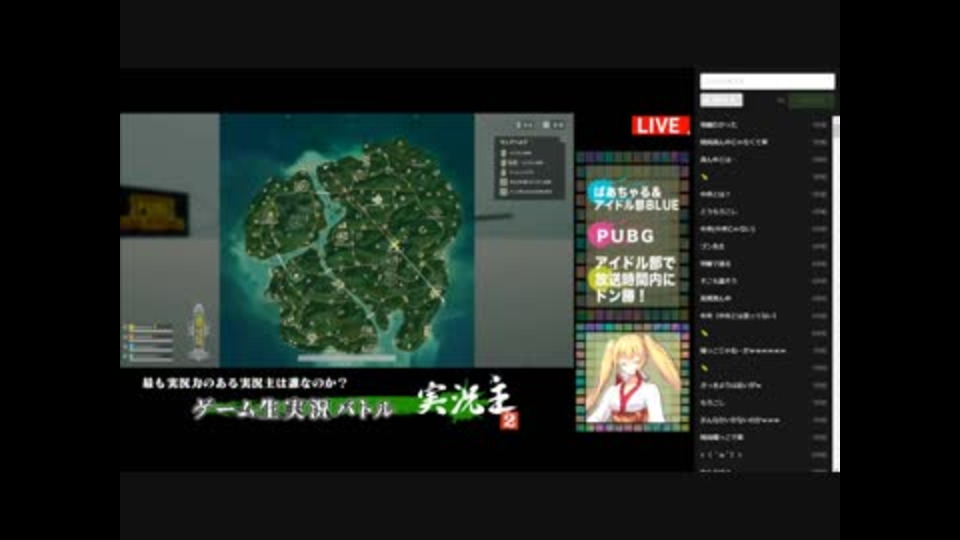This screenshot has height=540, width=960.
Task: Click the green send button beside the comment field
Action: tap(811, 100)
